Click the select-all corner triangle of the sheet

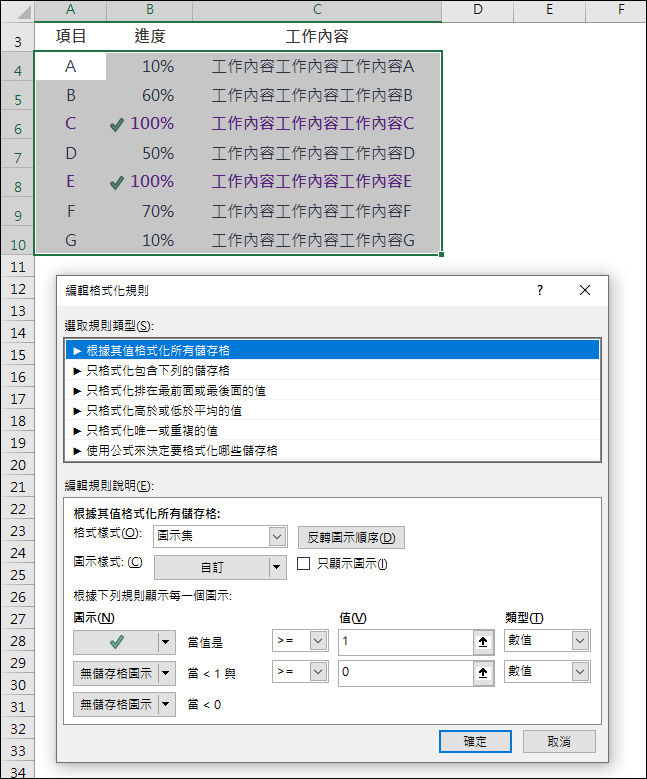click(22, 11)
